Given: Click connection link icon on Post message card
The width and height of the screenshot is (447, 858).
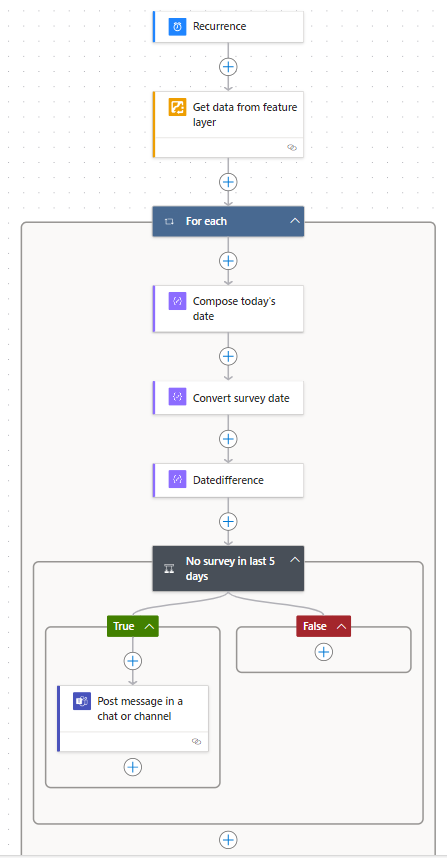Looking at the screenshot, I should (x=197, y=741).
